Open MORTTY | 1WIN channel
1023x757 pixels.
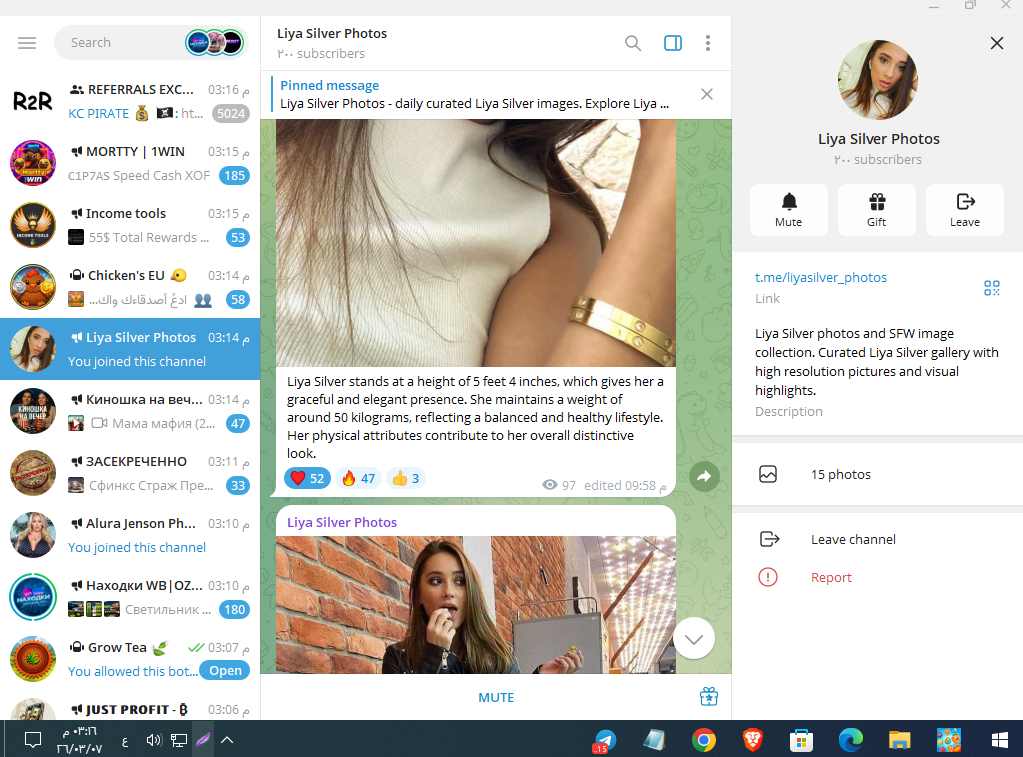click(x=130, y=163)
